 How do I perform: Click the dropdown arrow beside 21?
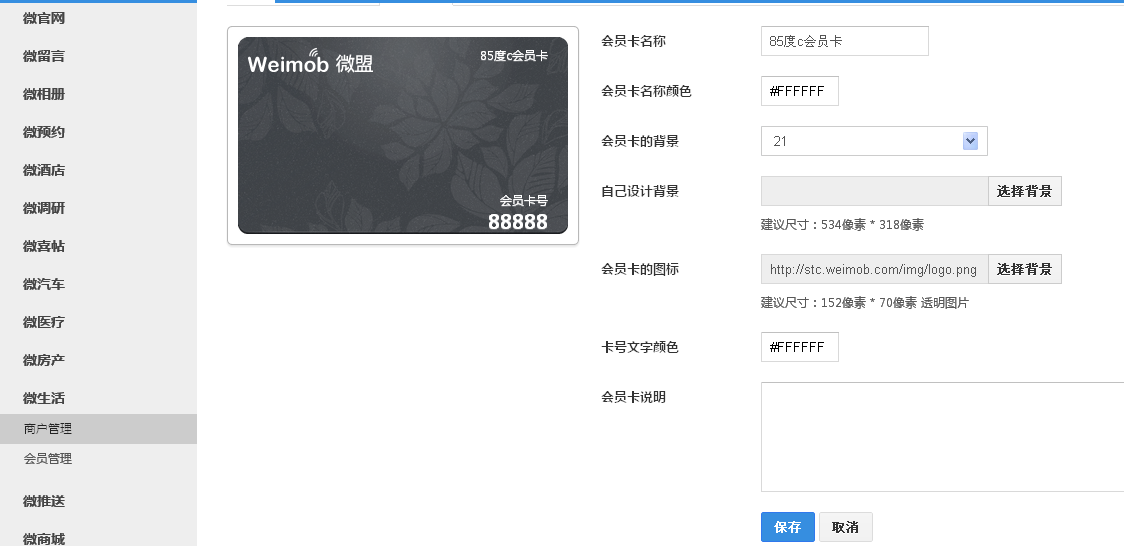(970, 141)
